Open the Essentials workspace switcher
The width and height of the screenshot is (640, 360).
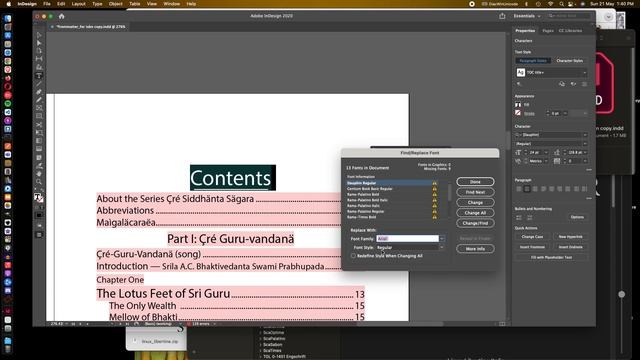pyautogui.click(x=527, y=16)
